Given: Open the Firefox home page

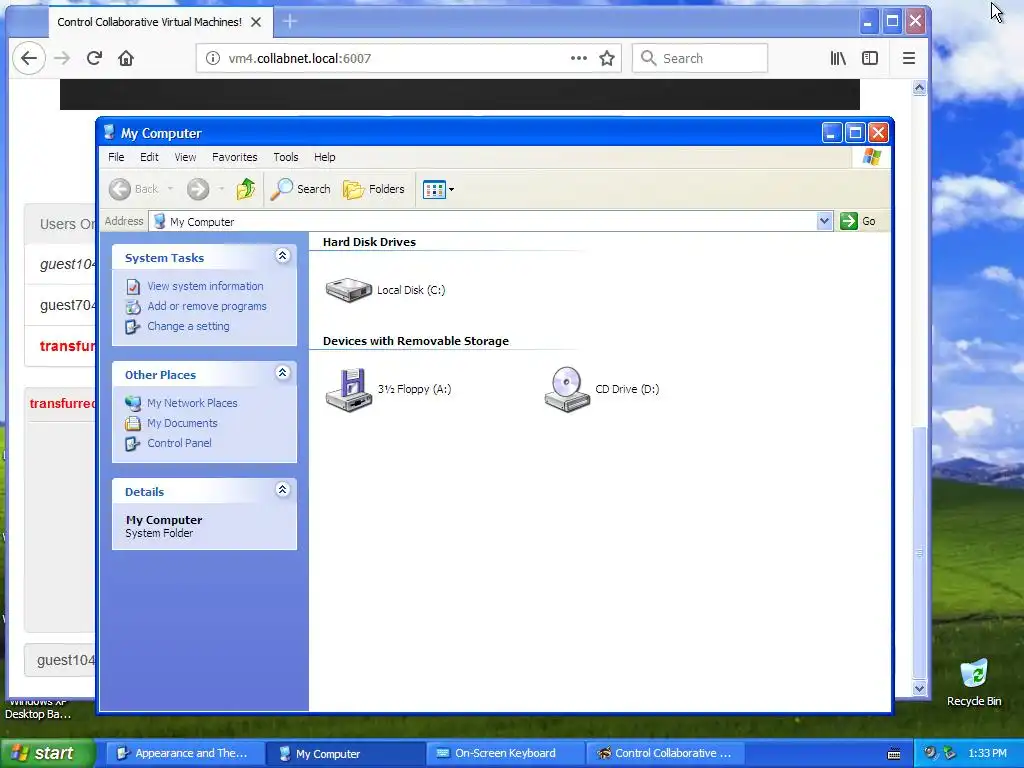Looking at the screenshot, I should pyautogui.click(x=126, y=58).
